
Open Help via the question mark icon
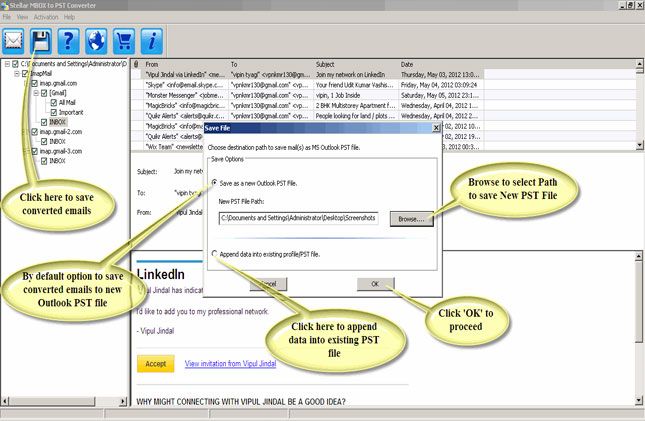pos(68,41)
